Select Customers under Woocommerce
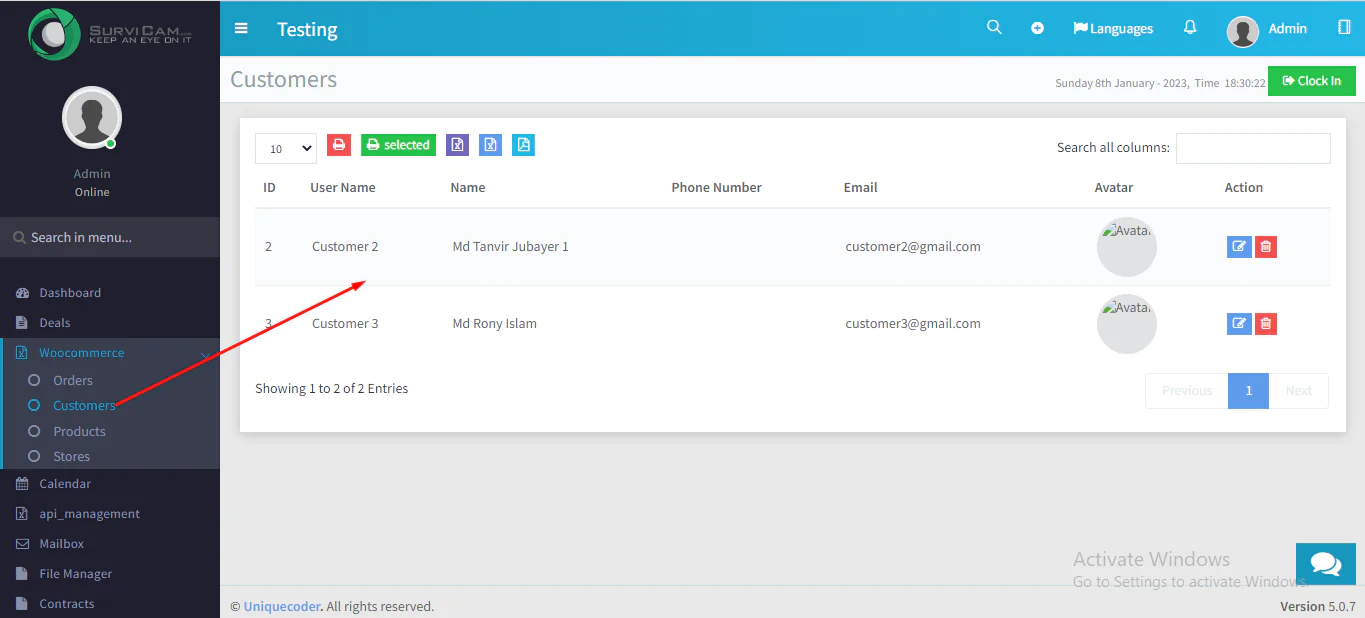 tap(84, 405)
